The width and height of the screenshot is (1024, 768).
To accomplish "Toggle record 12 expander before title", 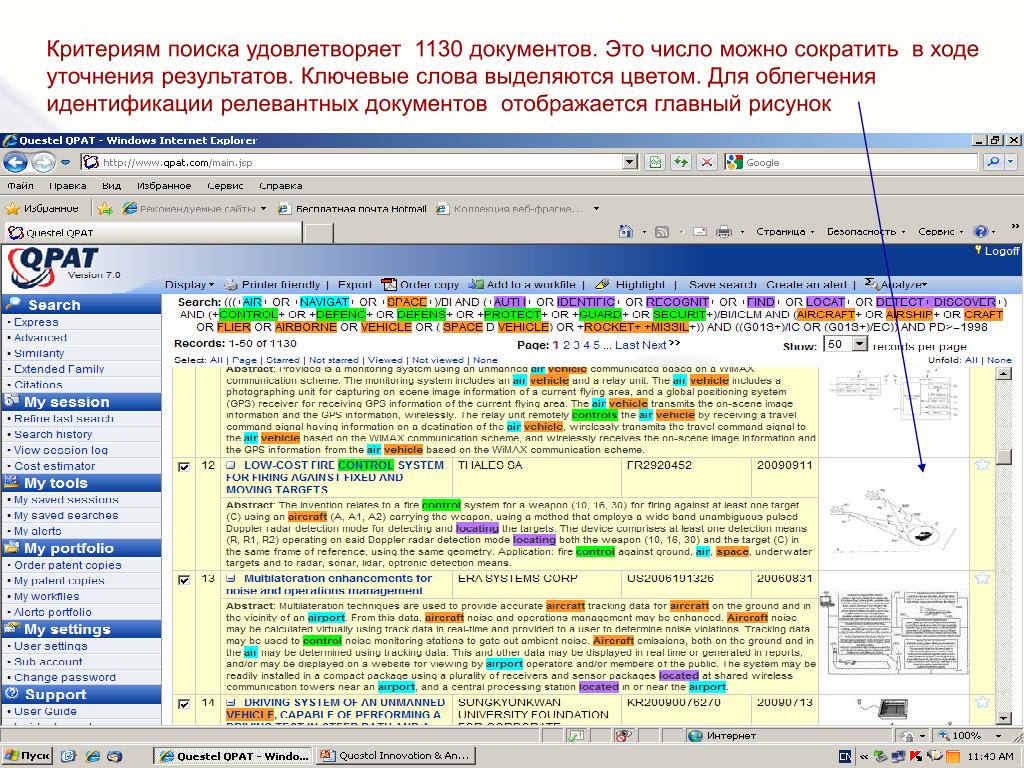I will coord(231,466).
